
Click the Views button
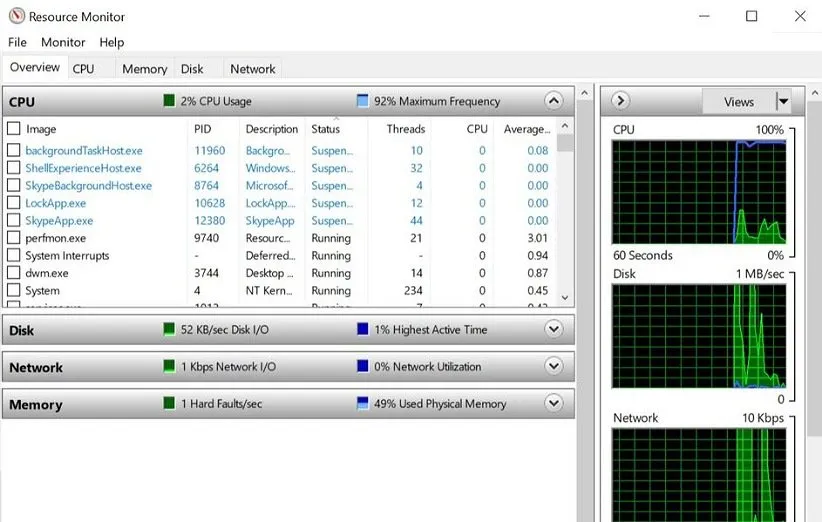click(x=738, y=101)
